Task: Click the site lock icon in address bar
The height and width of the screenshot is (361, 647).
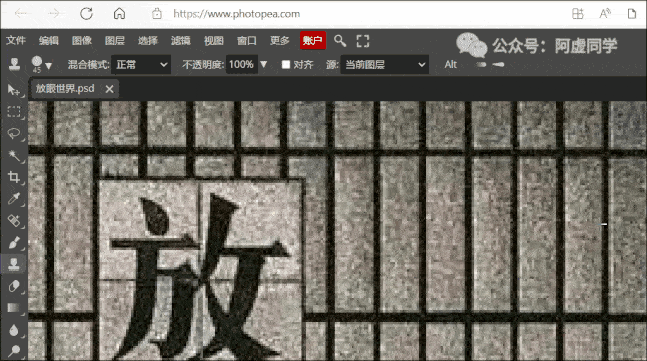Action: click(157, 14)
